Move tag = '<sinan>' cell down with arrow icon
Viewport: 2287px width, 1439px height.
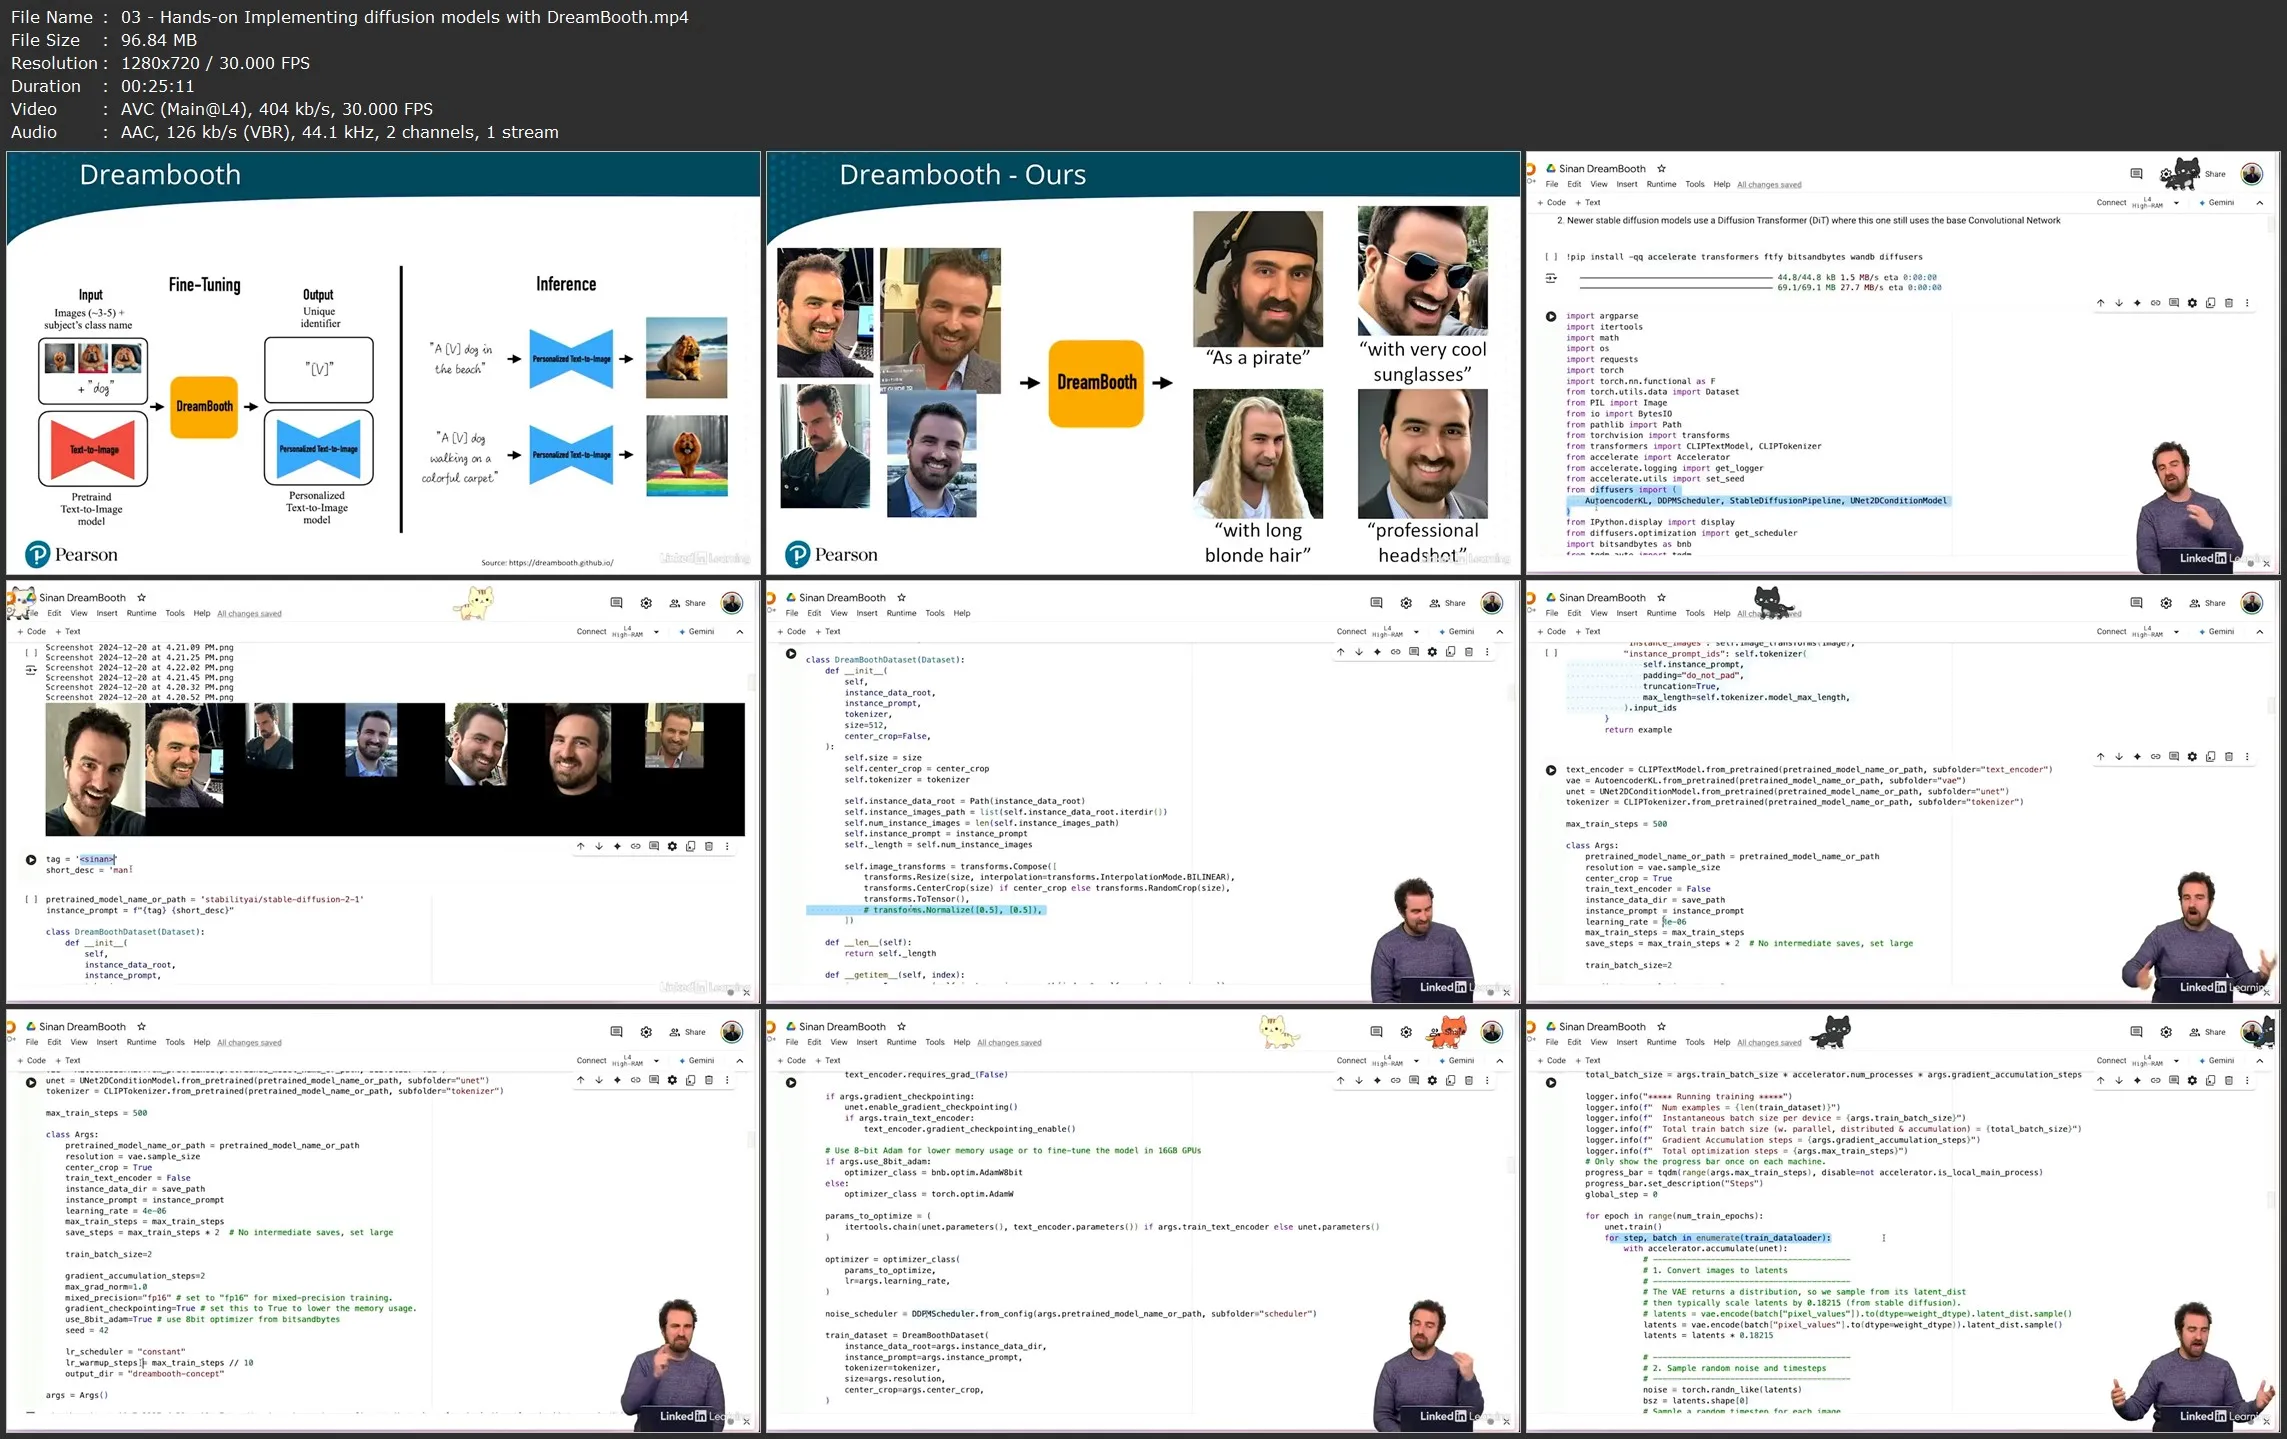click(x=599, y=846)
